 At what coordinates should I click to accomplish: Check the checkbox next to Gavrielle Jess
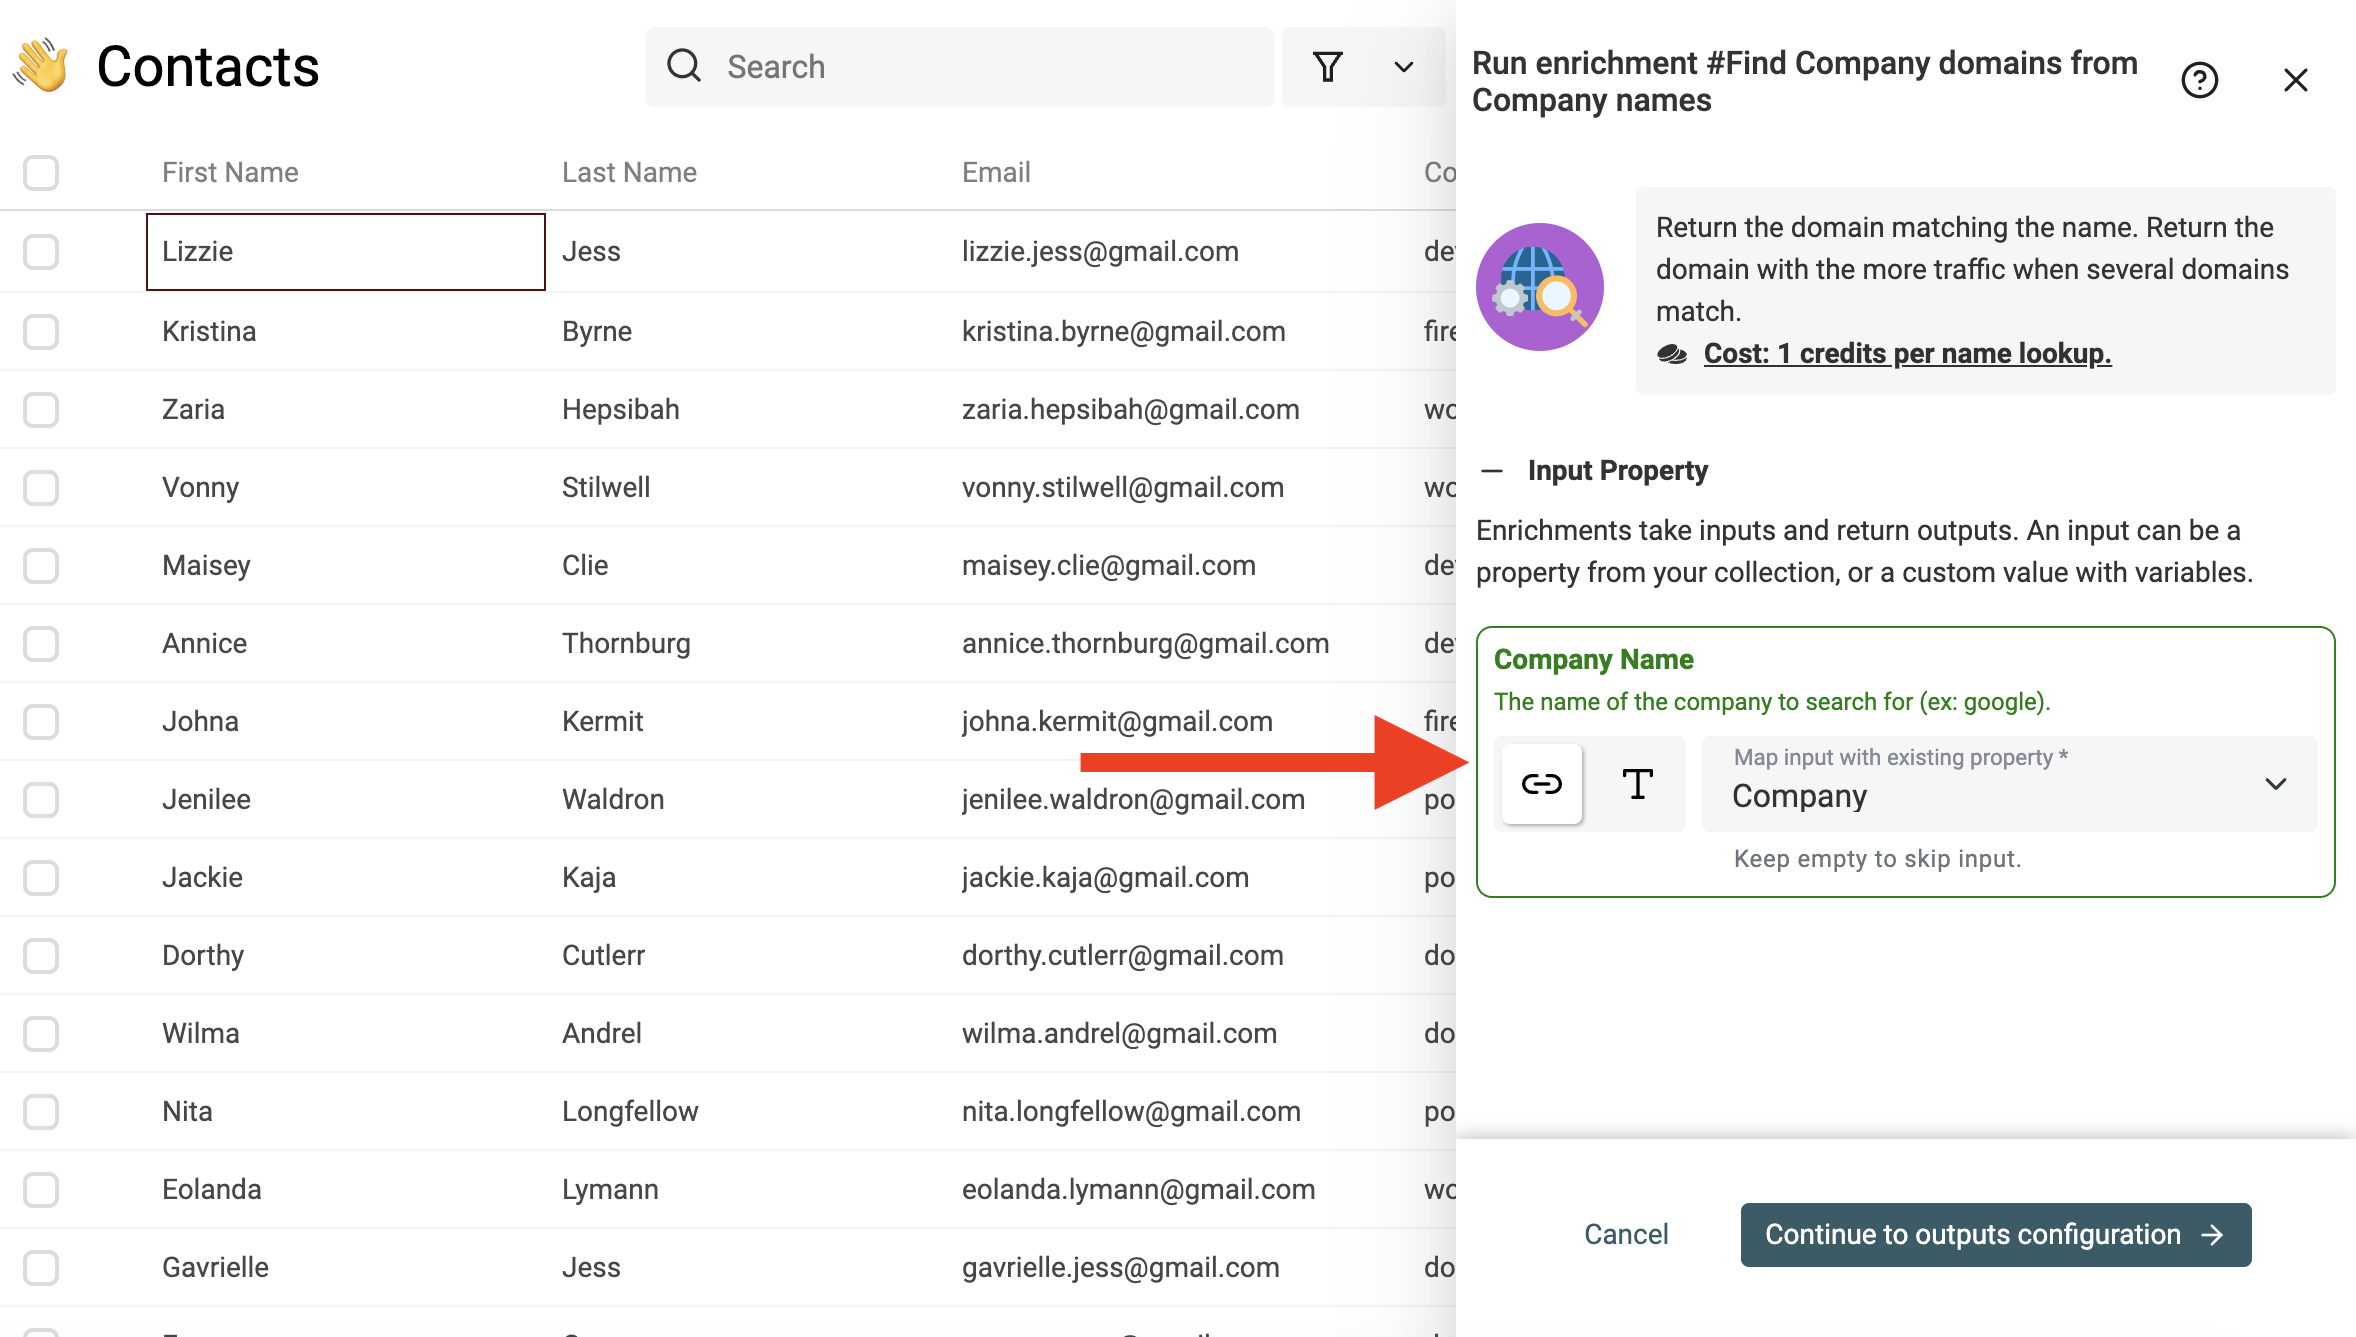tap(40, 1267)
